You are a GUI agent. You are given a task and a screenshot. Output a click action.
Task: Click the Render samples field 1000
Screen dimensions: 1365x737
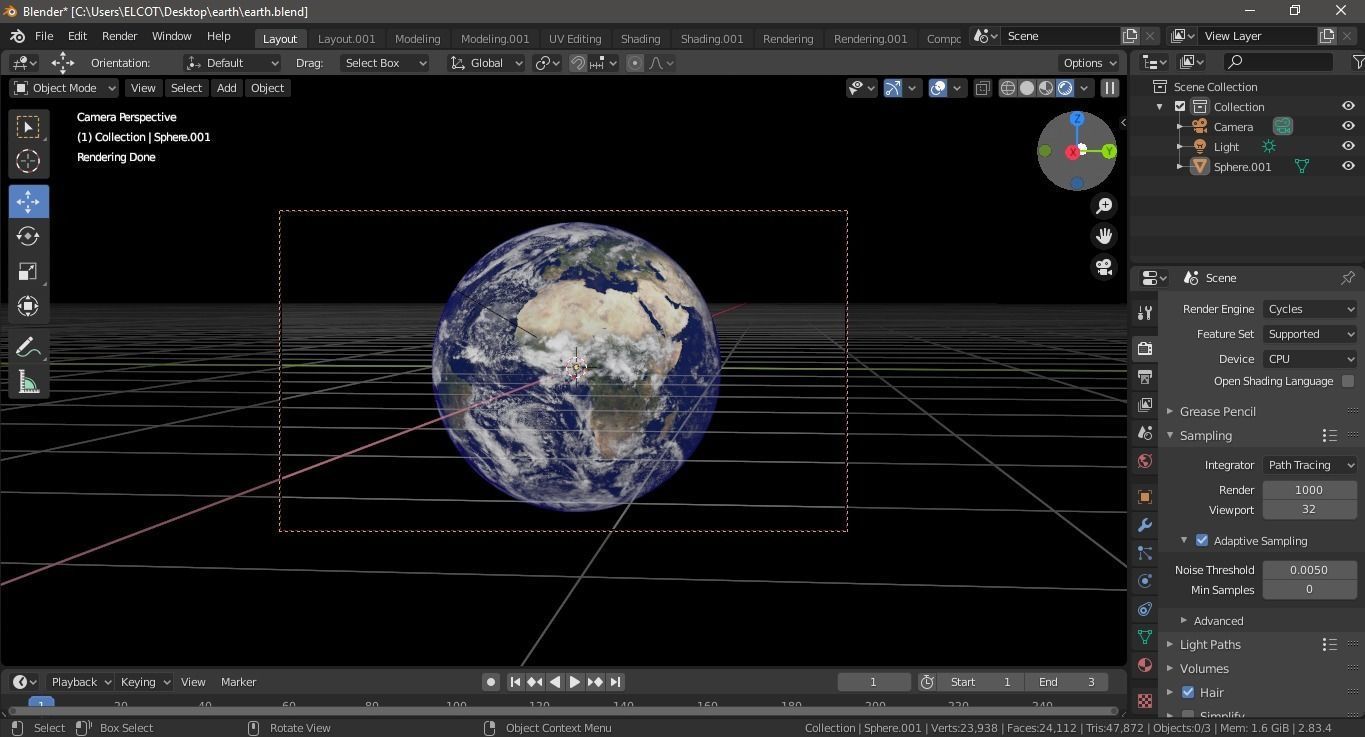(1309, 490)
